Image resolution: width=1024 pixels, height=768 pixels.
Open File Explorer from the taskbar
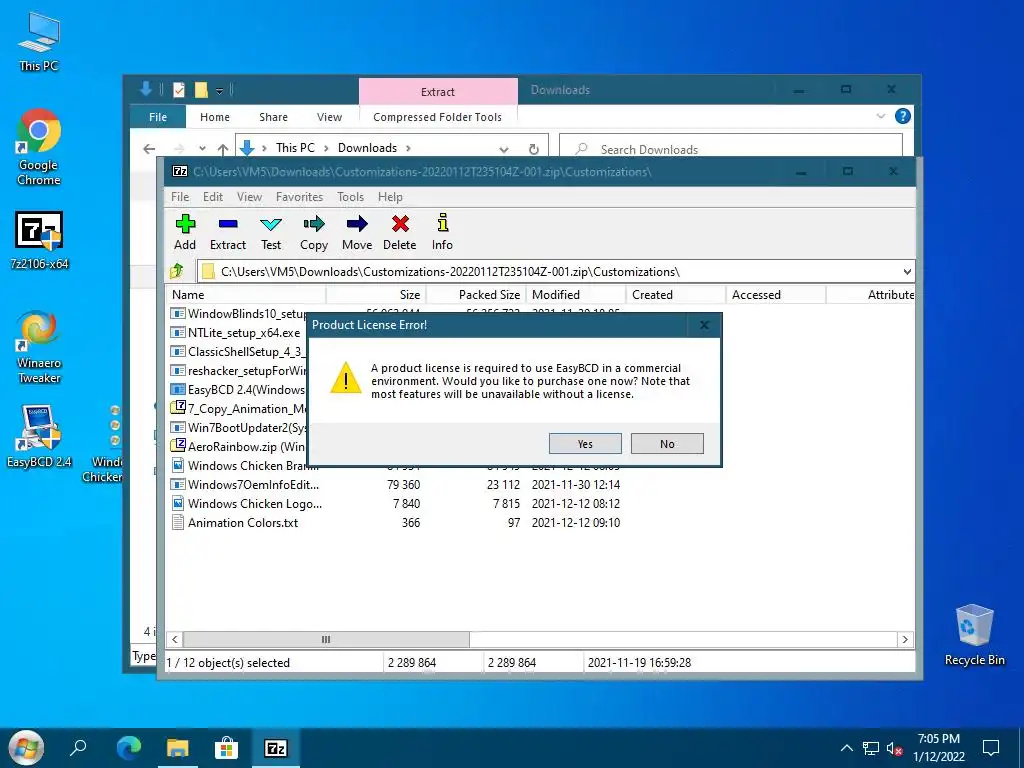pyautogui.click(x=177, y=748)
